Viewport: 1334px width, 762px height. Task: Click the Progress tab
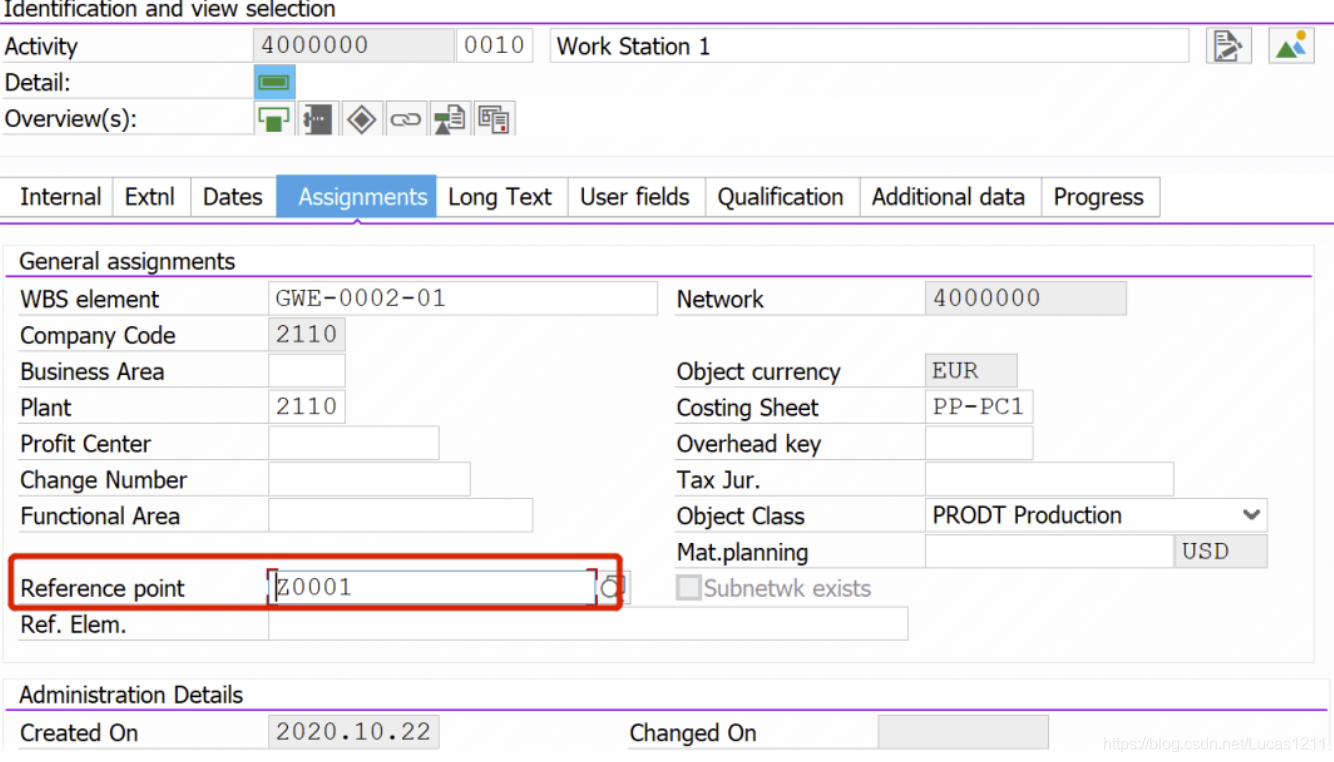pyautogui.click(x=1099, y=197)
